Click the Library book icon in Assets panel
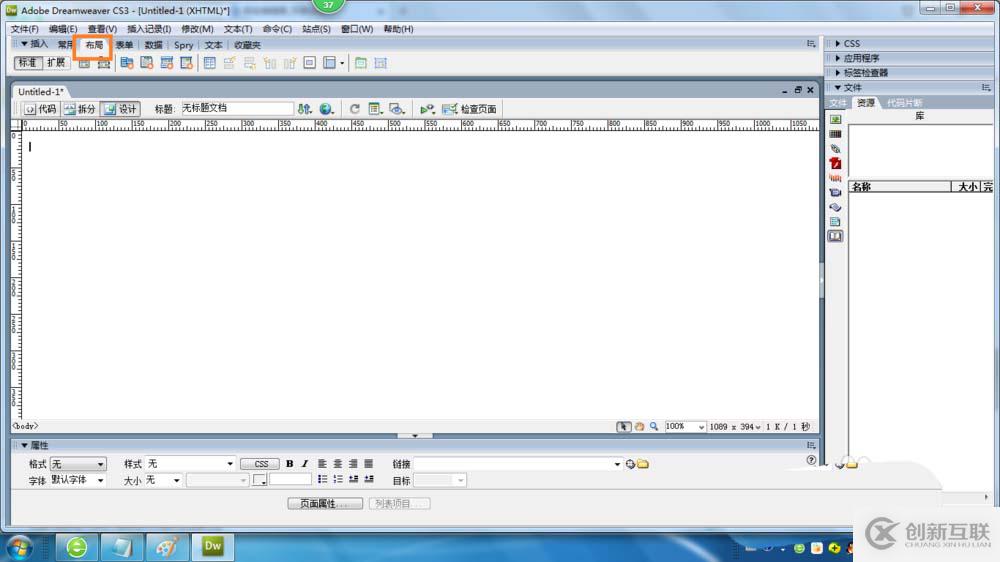The image size is (1000, 562). point(835,237)
